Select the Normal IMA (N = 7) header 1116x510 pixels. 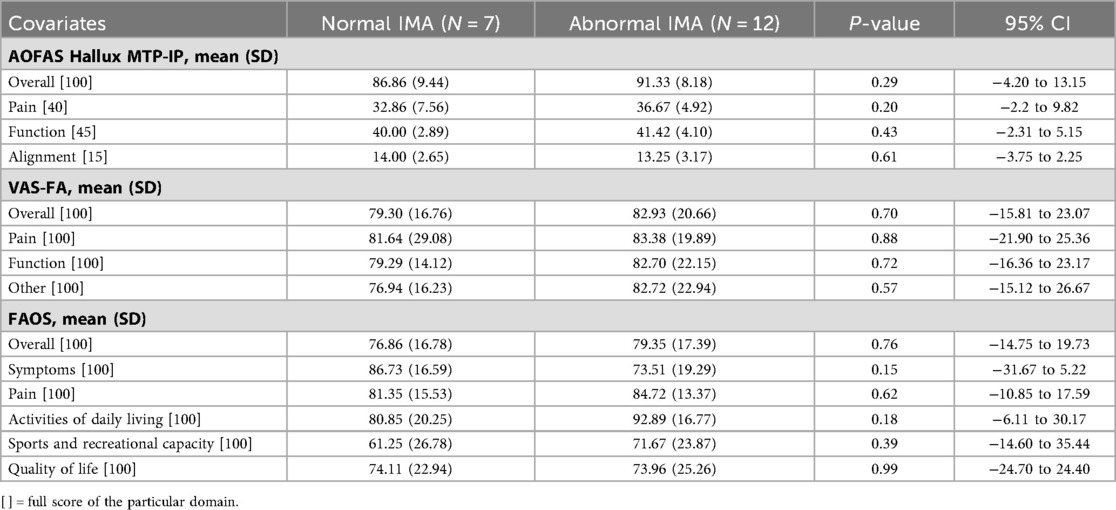click(412, 23)
